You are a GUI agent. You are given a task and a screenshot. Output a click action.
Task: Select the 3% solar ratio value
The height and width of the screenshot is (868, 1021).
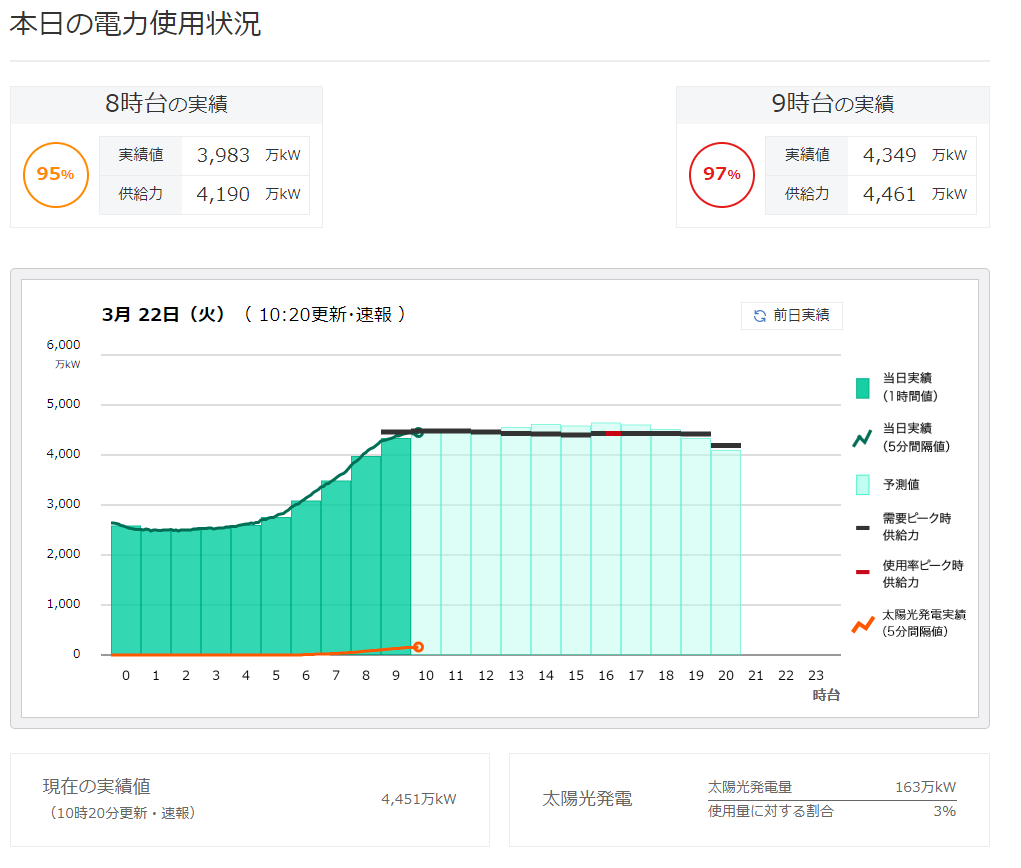tap(944, 811)
